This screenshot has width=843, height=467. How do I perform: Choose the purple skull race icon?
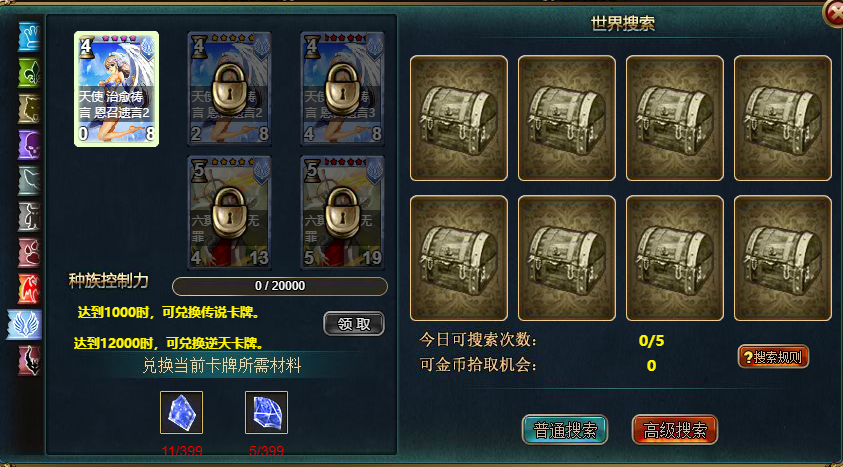[x=29, y=145]
